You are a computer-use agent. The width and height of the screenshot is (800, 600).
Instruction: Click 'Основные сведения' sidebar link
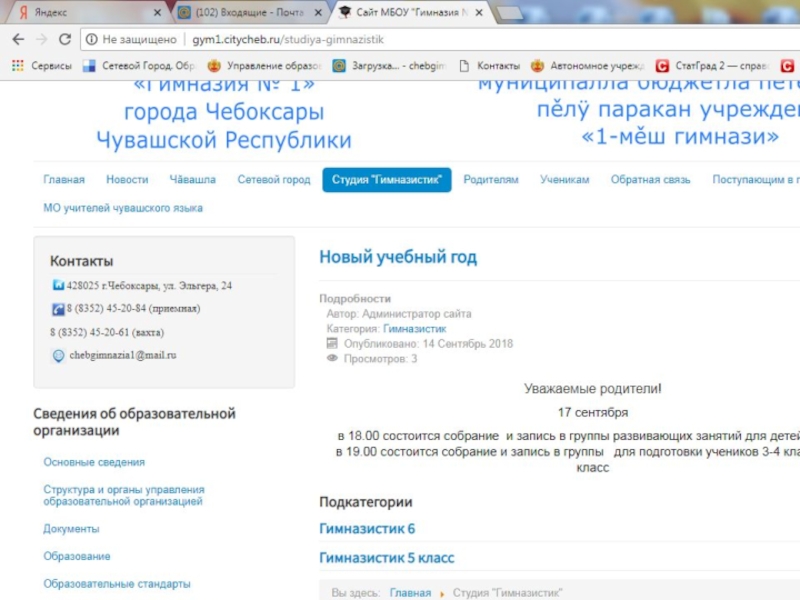(x=94, y=462)
